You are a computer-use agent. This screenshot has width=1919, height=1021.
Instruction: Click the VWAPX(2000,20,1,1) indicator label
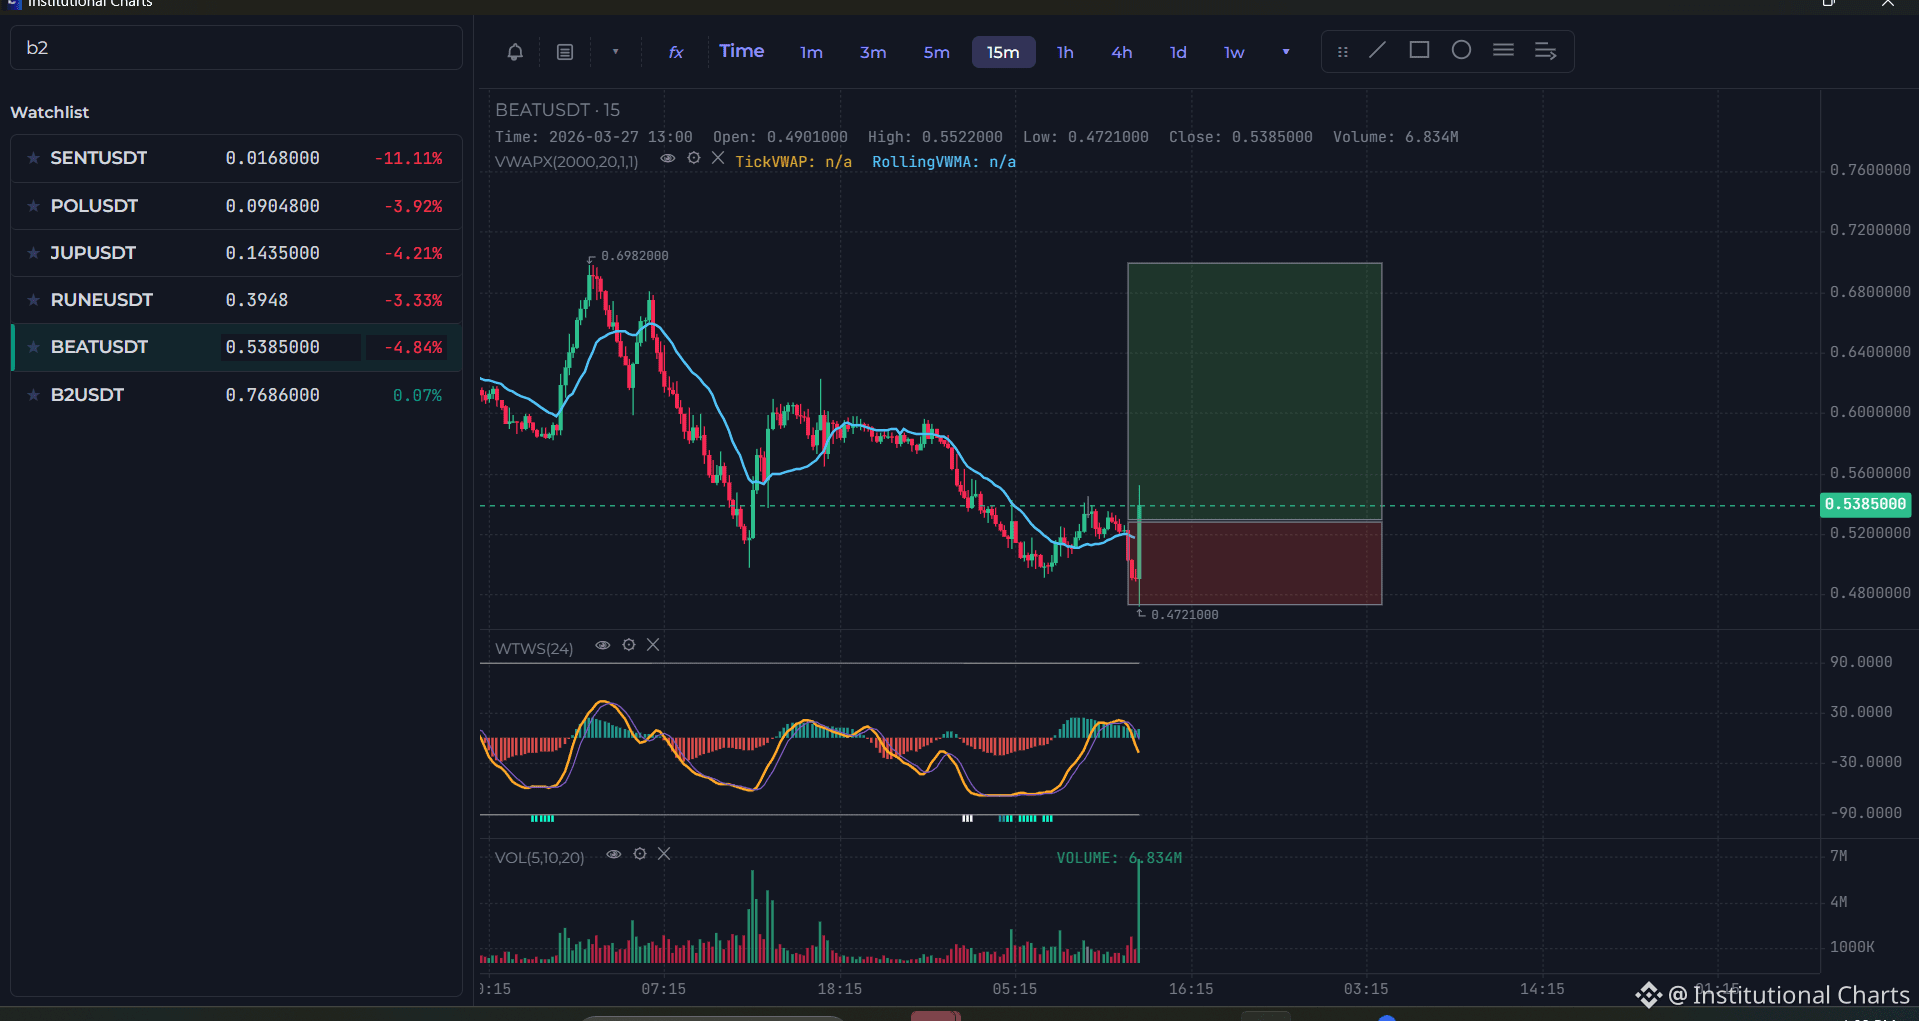[566, 162]
